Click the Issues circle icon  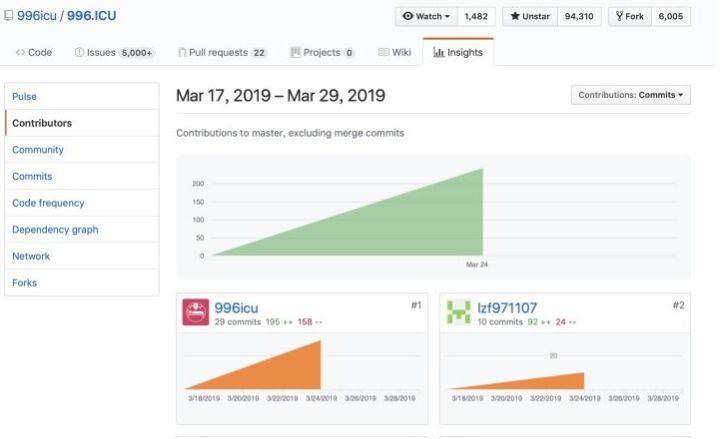click(79, 52)
